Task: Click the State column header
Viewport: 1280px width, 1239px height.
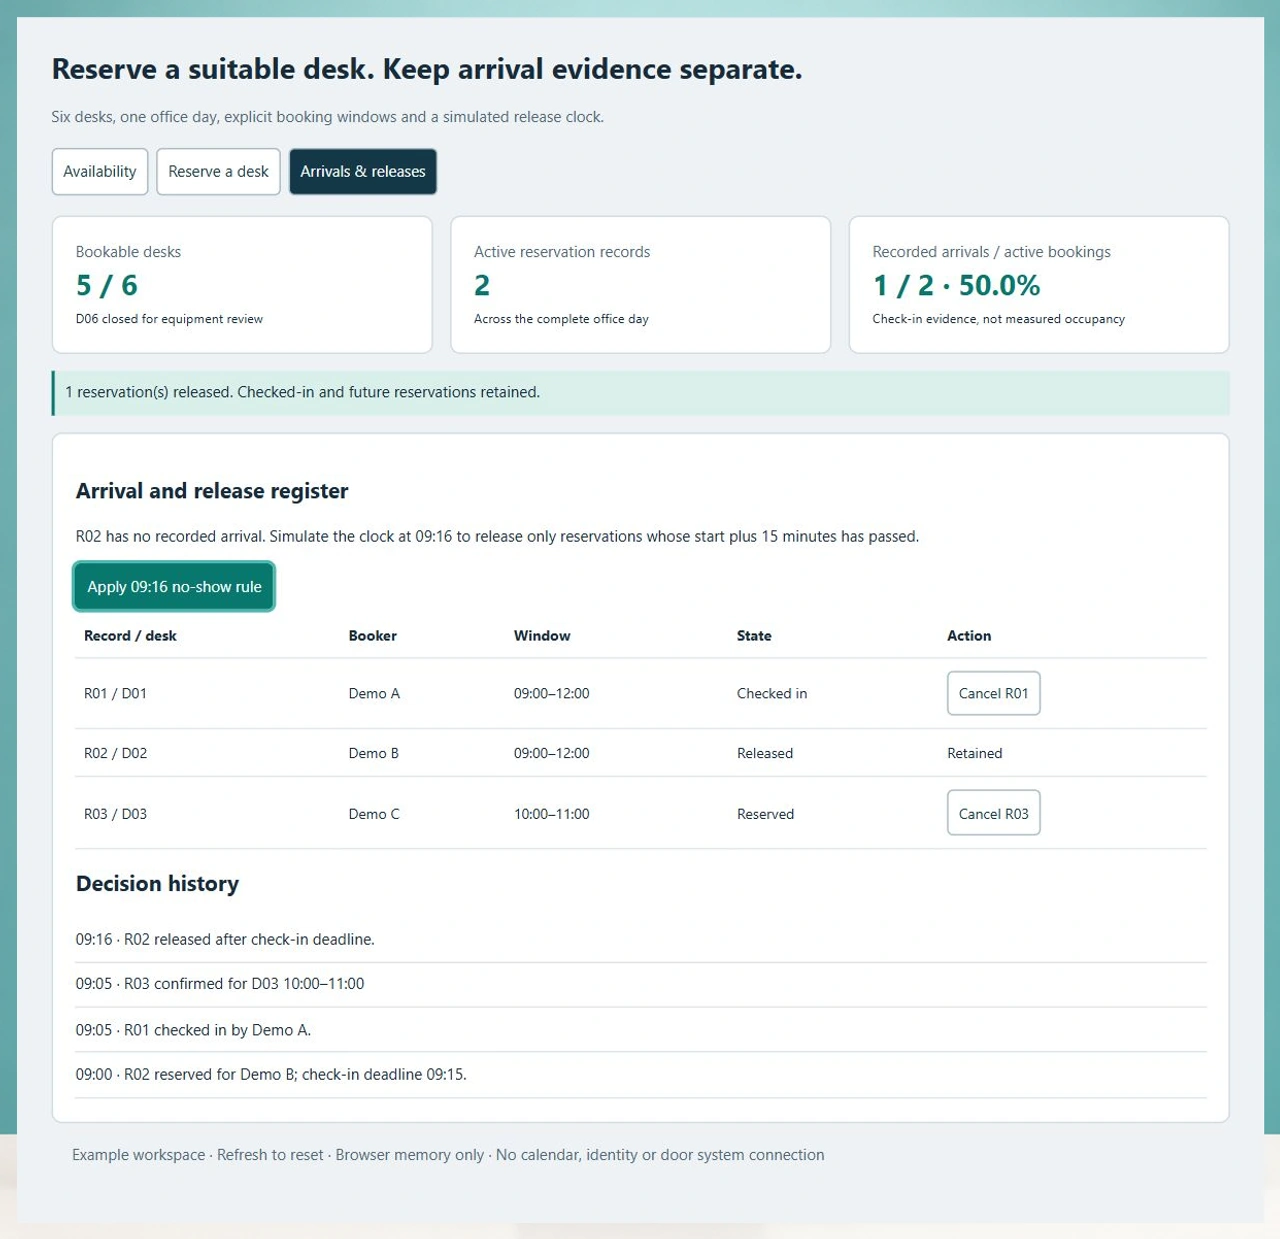Action: point(754,636)
